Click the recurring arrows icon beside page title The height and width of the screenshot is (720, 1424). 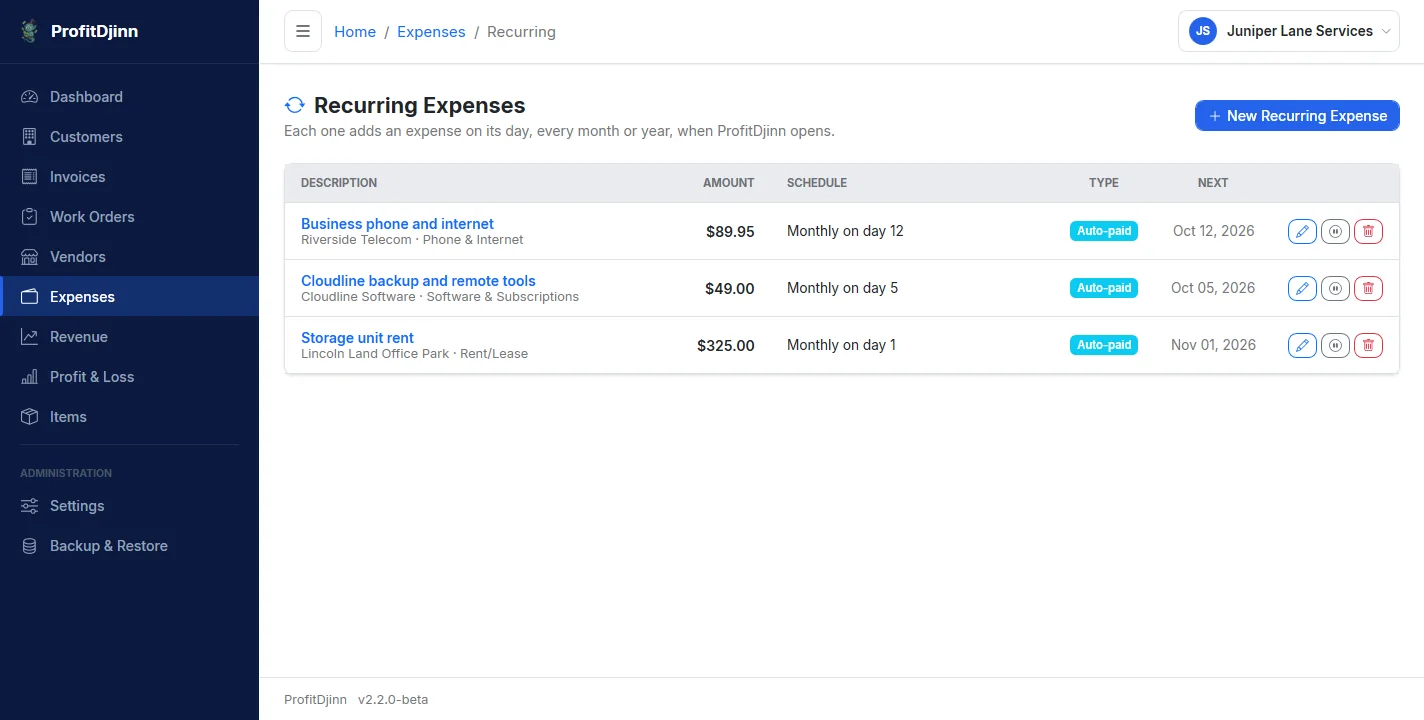pos(295,105)
